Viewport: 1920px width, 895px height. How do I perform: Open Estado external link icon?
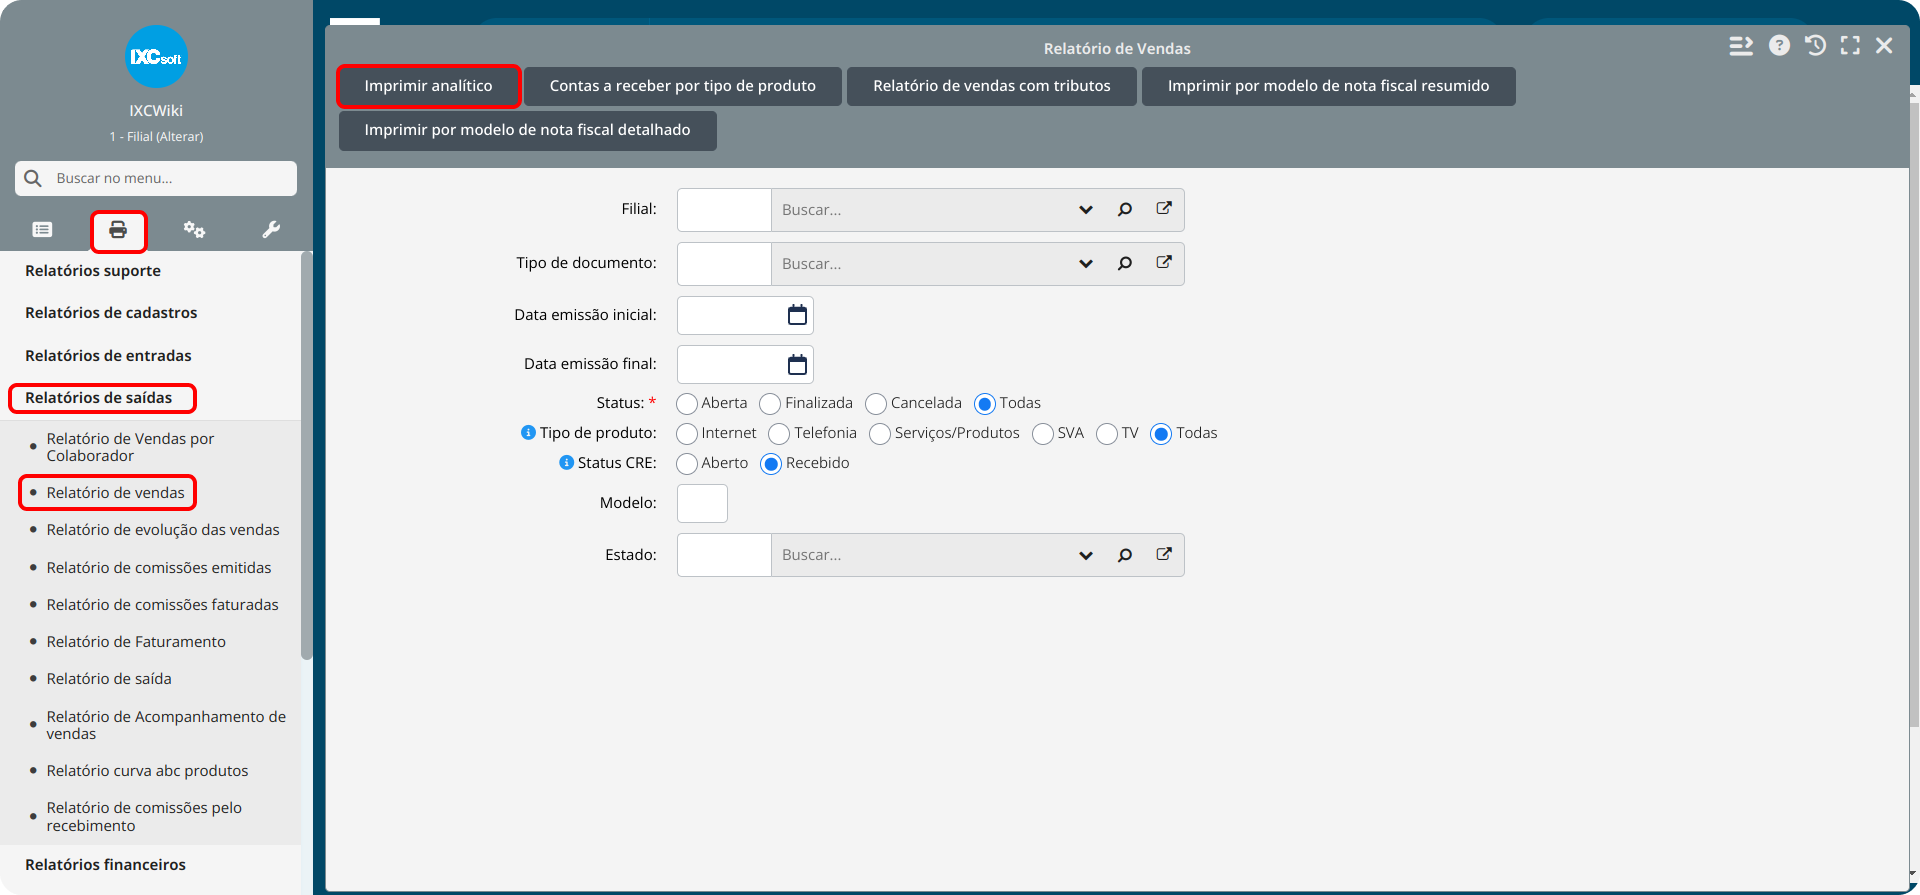pos(1164,554)
